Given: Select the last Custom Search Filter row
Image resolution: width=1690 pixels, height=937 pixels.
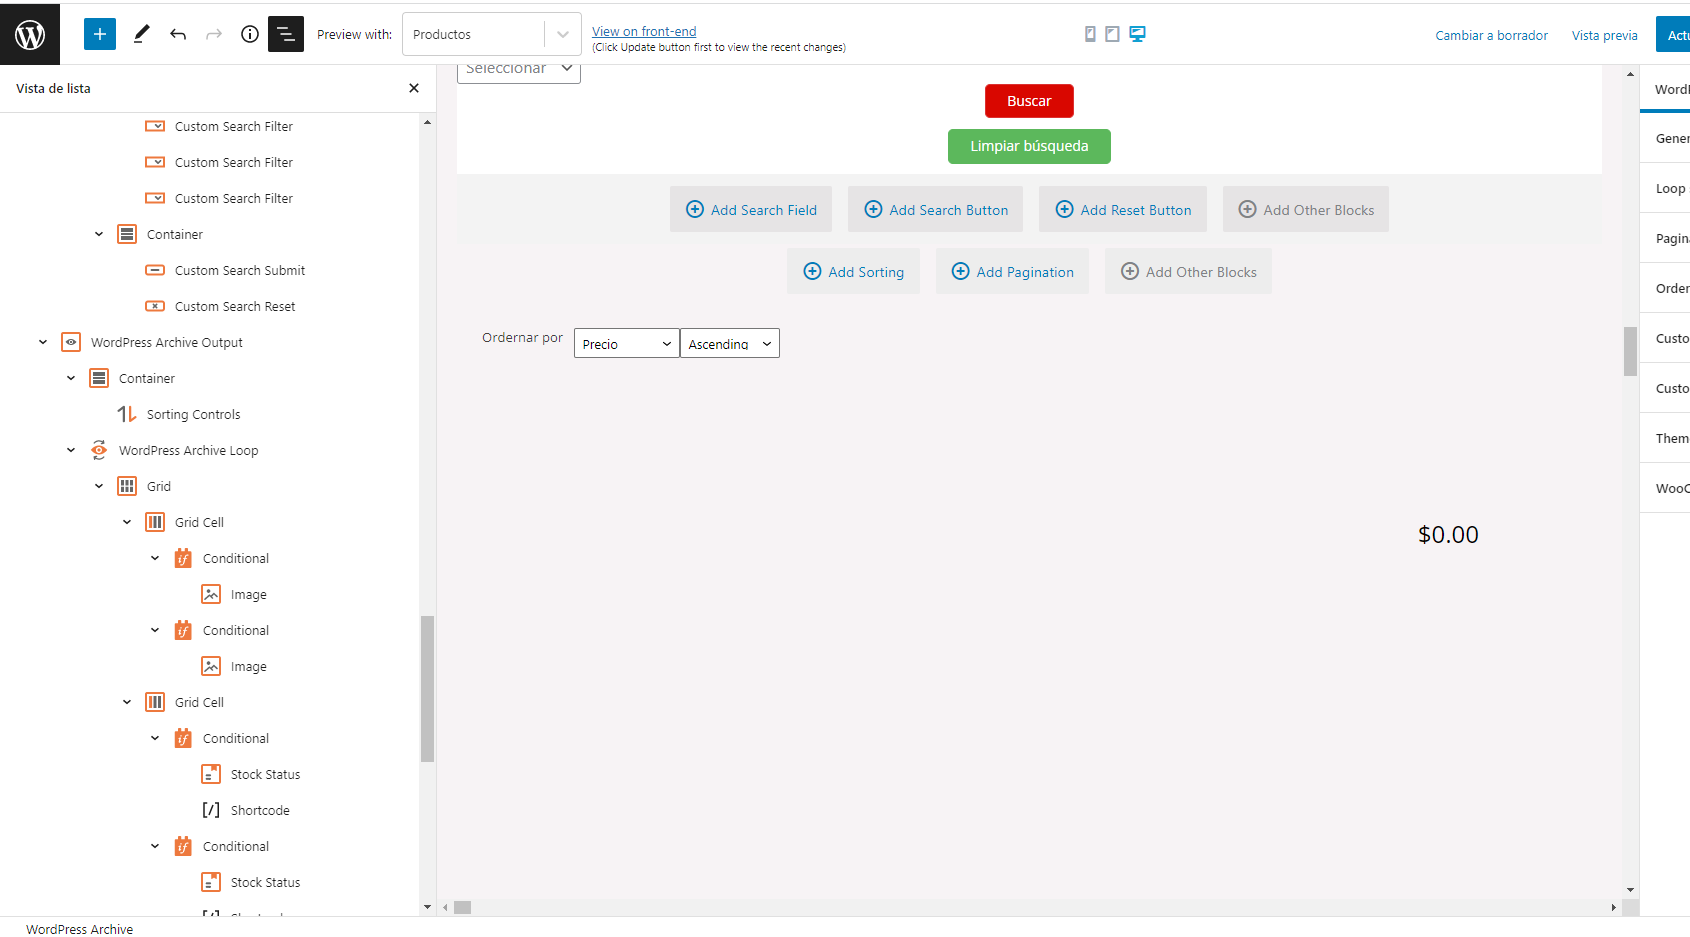Looking at the screenshot, I should 210,198.
